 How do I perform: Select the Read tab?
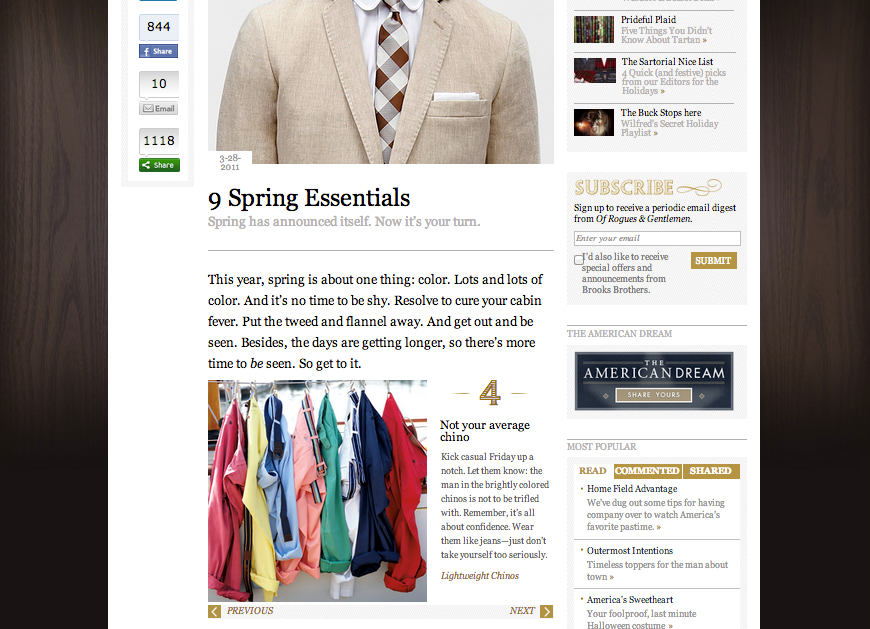593,471
